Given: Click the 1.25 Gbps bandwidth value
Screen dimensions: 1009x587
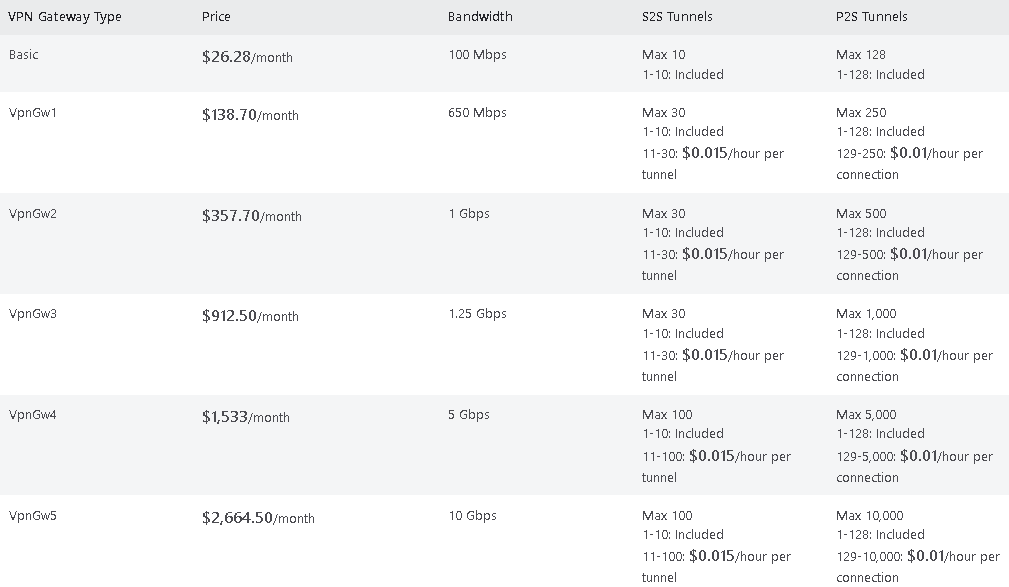Looking at the screenshot, I should [477, 314].
